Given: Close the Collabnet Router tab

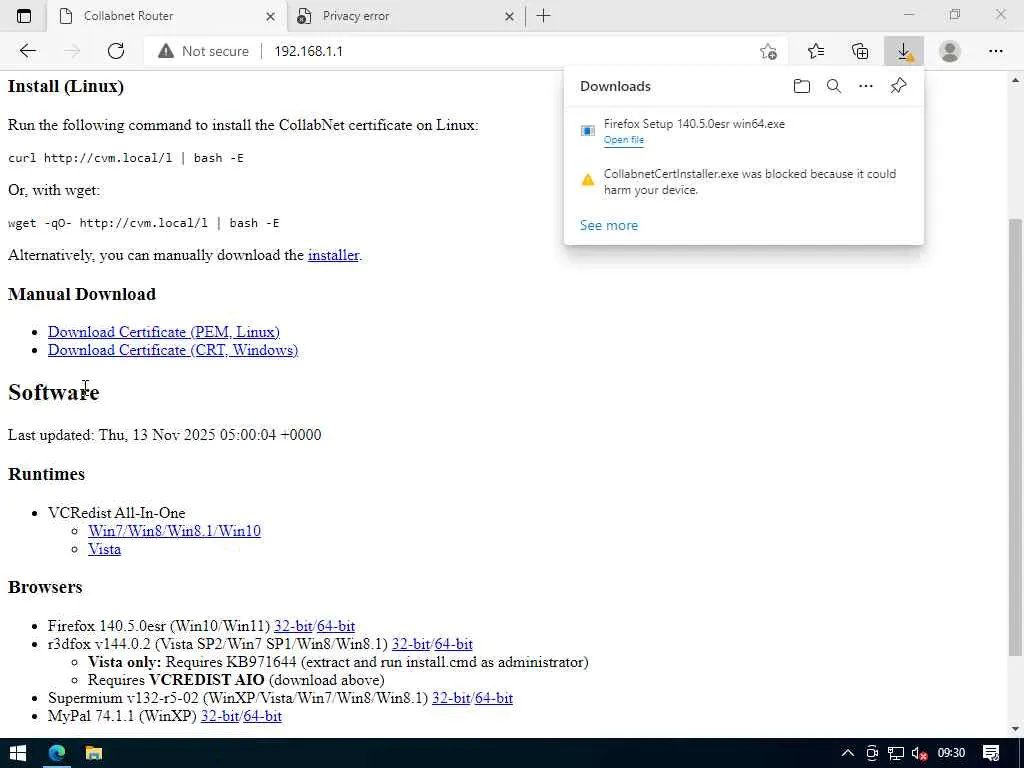Looking at the screenshot, I should pos(270,16).
